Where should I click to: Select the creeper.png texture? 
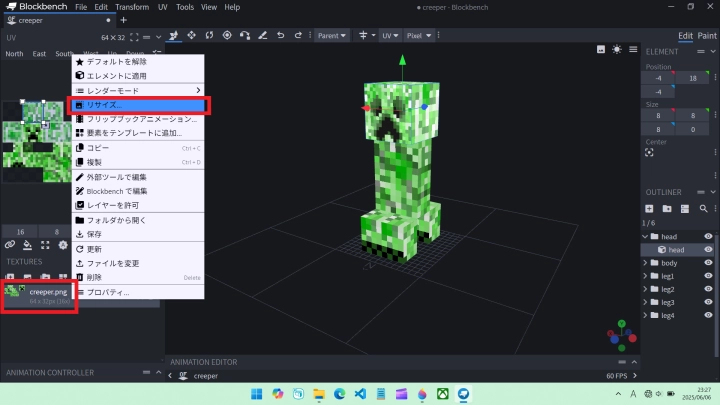click(40, 294)
